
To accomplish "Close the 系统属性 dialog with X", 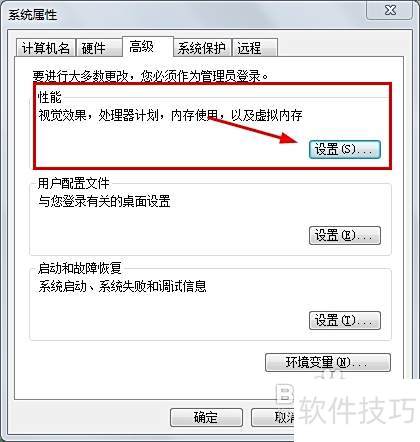I will 390,10.
